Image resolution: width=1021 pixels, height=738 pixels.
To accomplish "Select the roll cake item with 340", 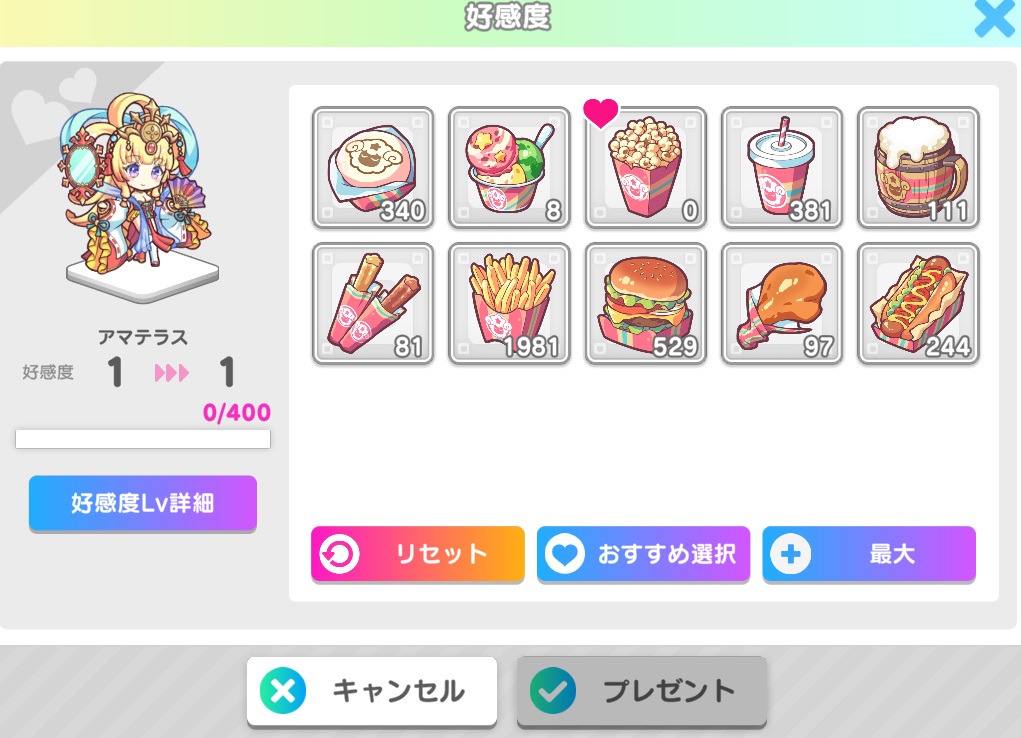I will pyautogui.click(x=372, y=167).
